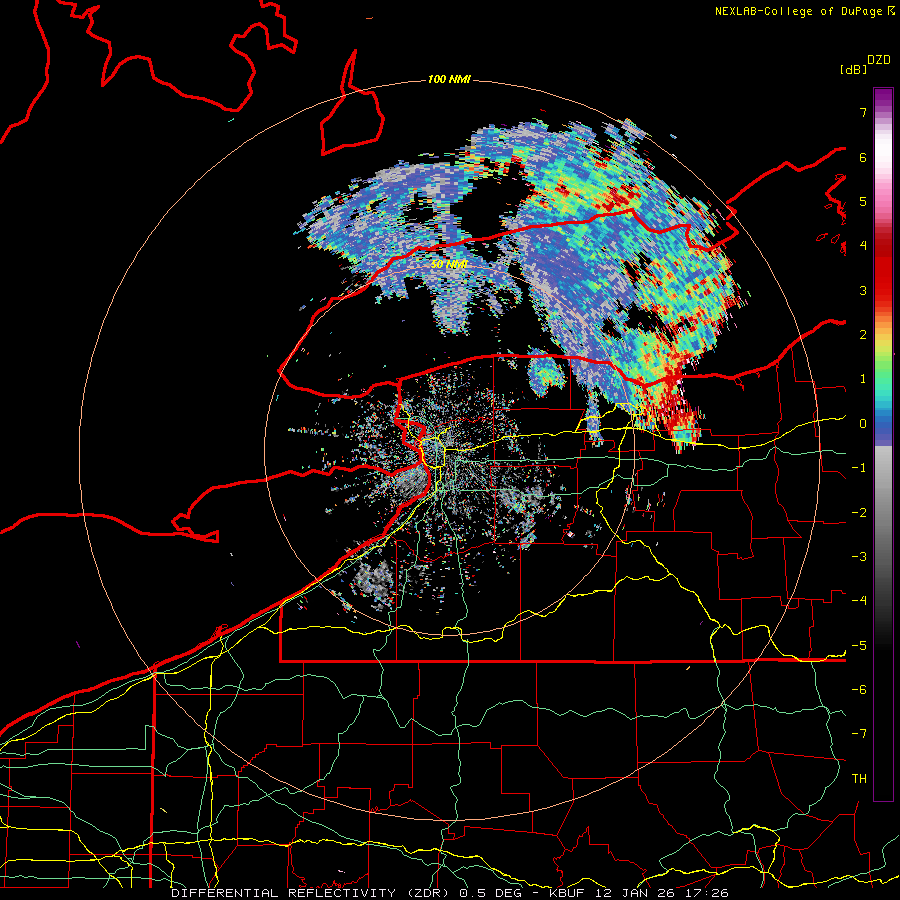Click the -4 dB value on color scale
This screenshot has width=900, height=900.
[x=859, y=601]
